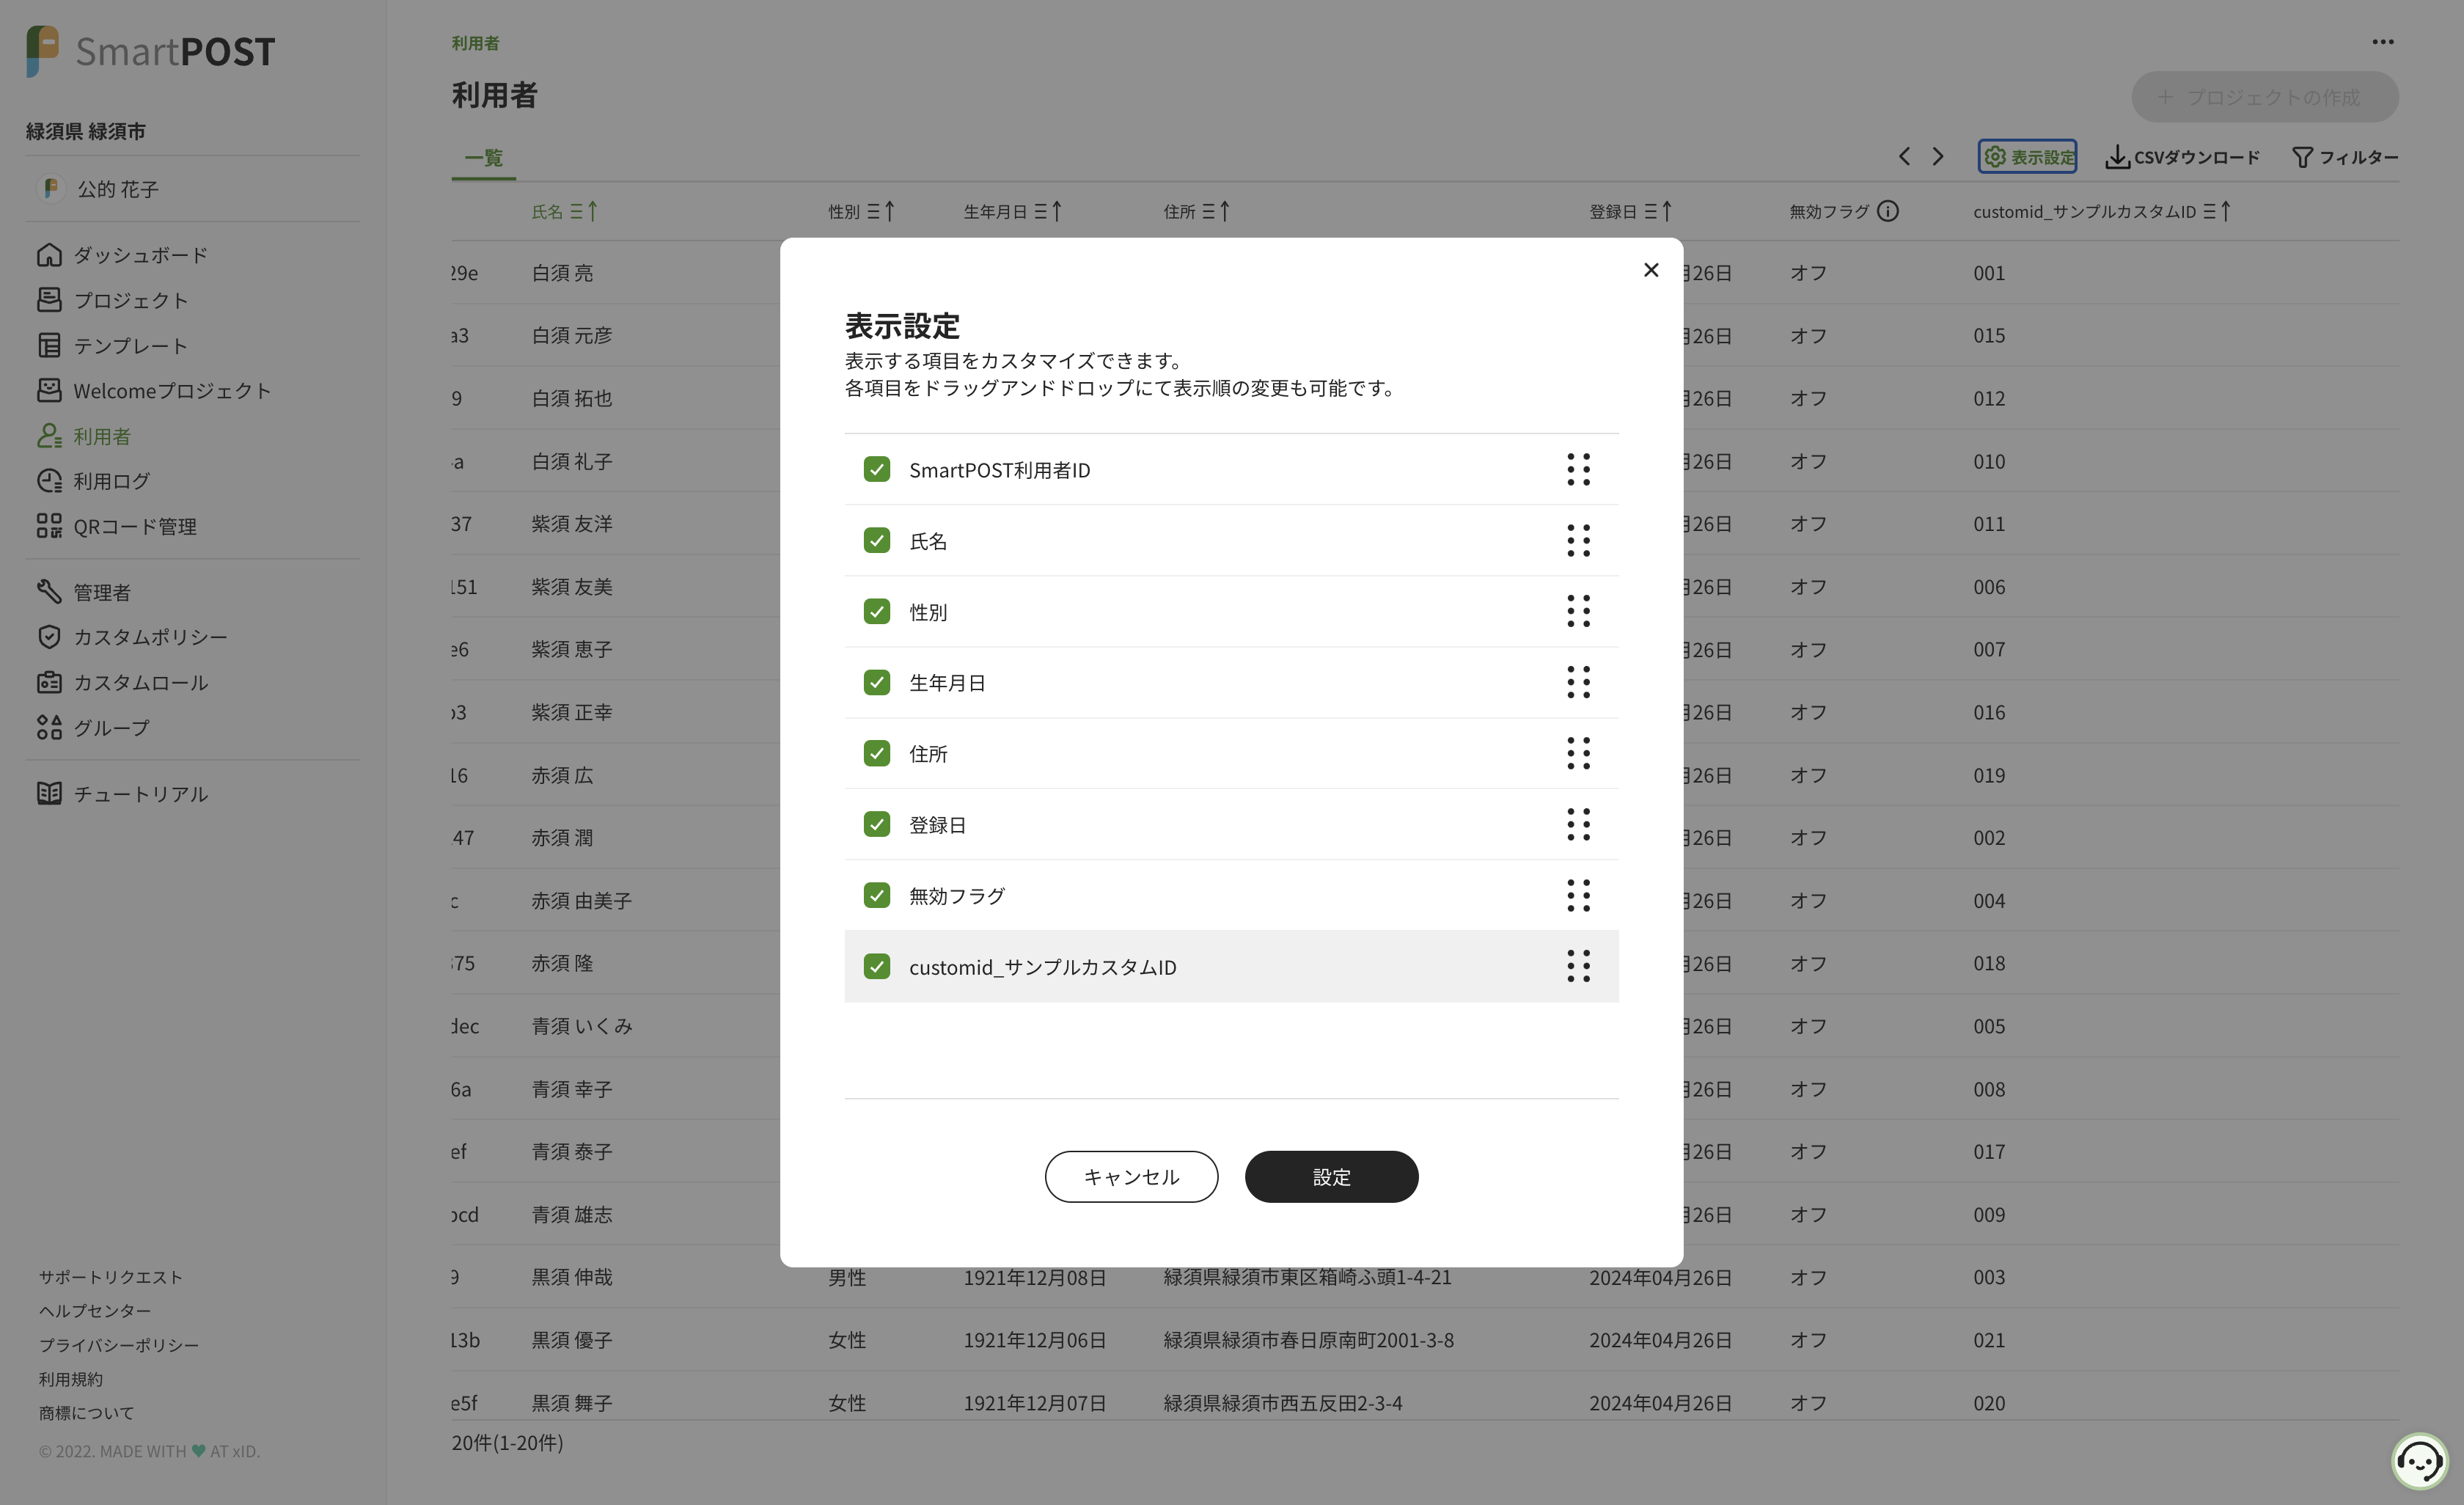Sort by 登録日 column header

click(x=1631, y=211)
